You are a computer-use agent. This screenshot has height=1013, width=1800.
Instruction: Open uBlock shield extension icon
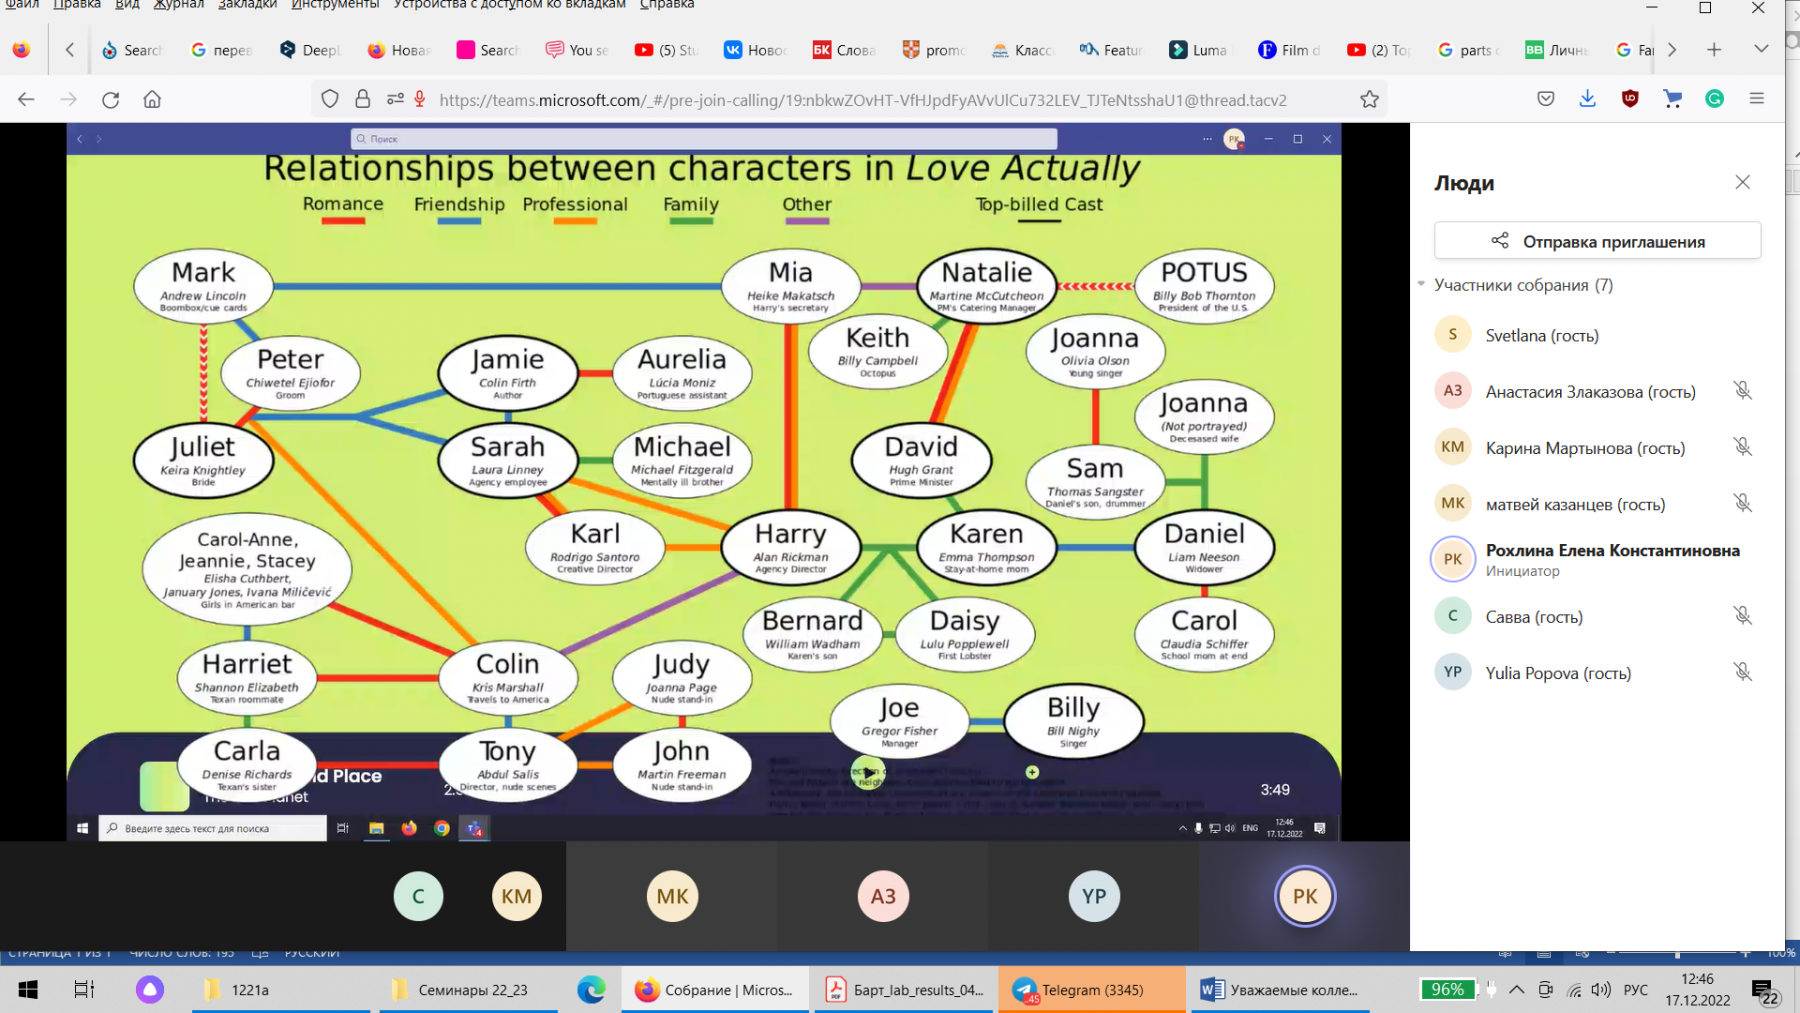click(x=1630, y=99)
